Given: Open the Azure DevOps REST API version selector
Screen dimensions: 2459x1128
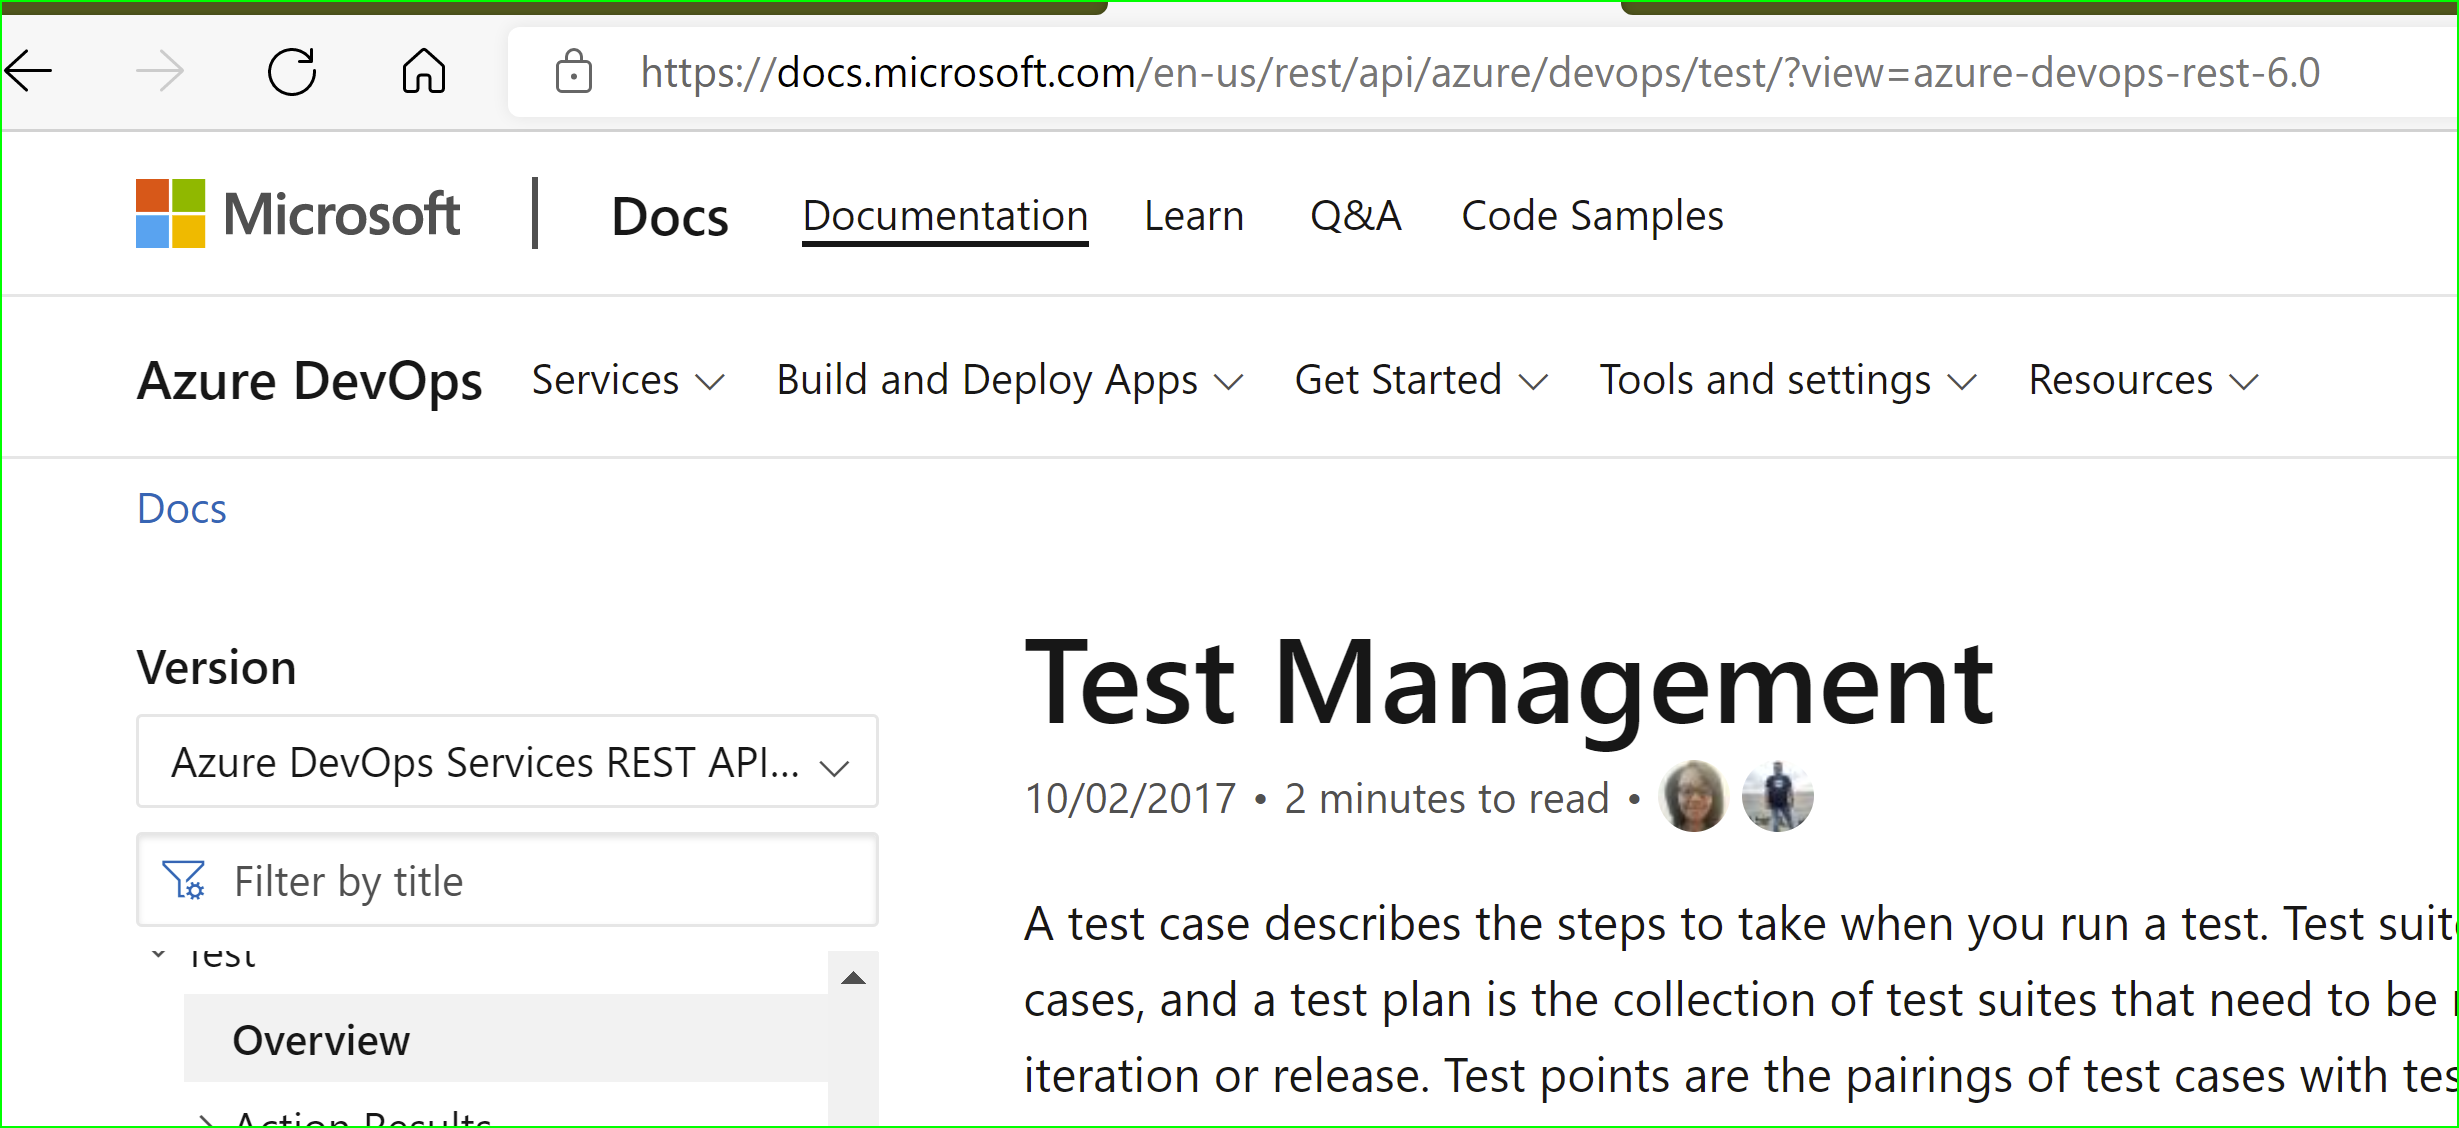Looking at the screenshot, I should [x=506, y=761].
